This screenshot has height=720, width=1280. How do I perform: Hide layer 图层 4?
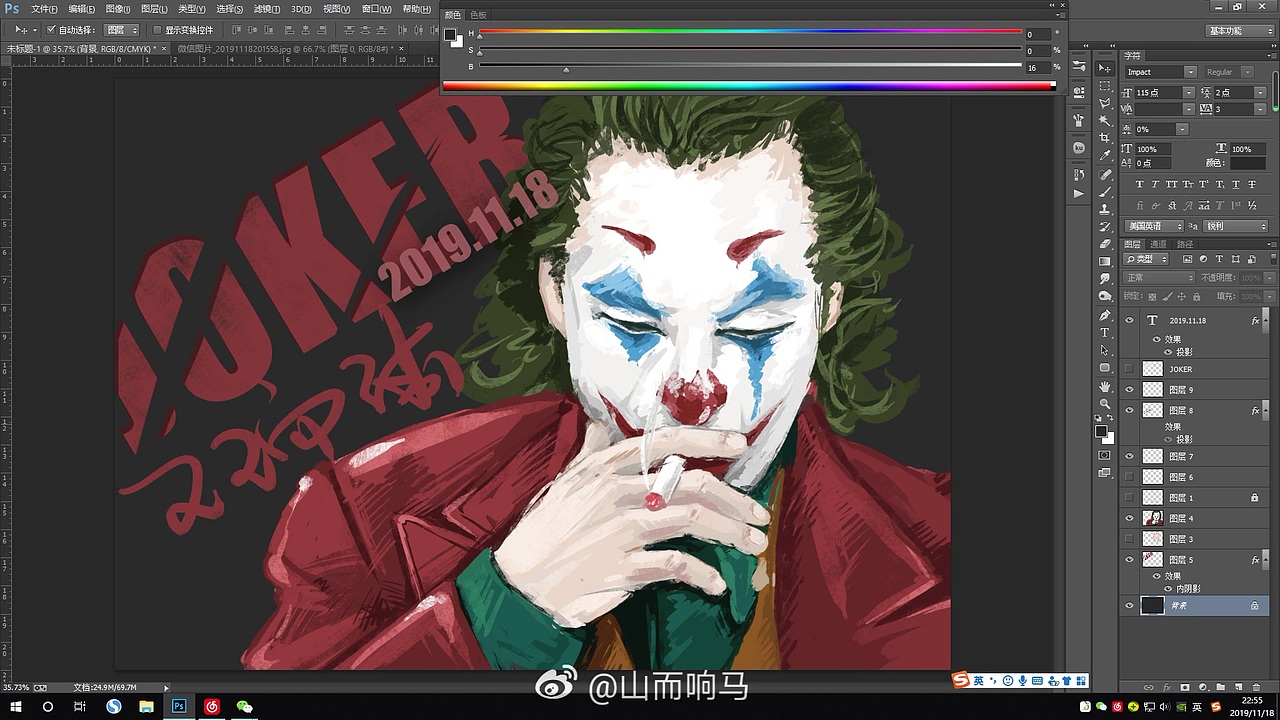[1129, 518]
